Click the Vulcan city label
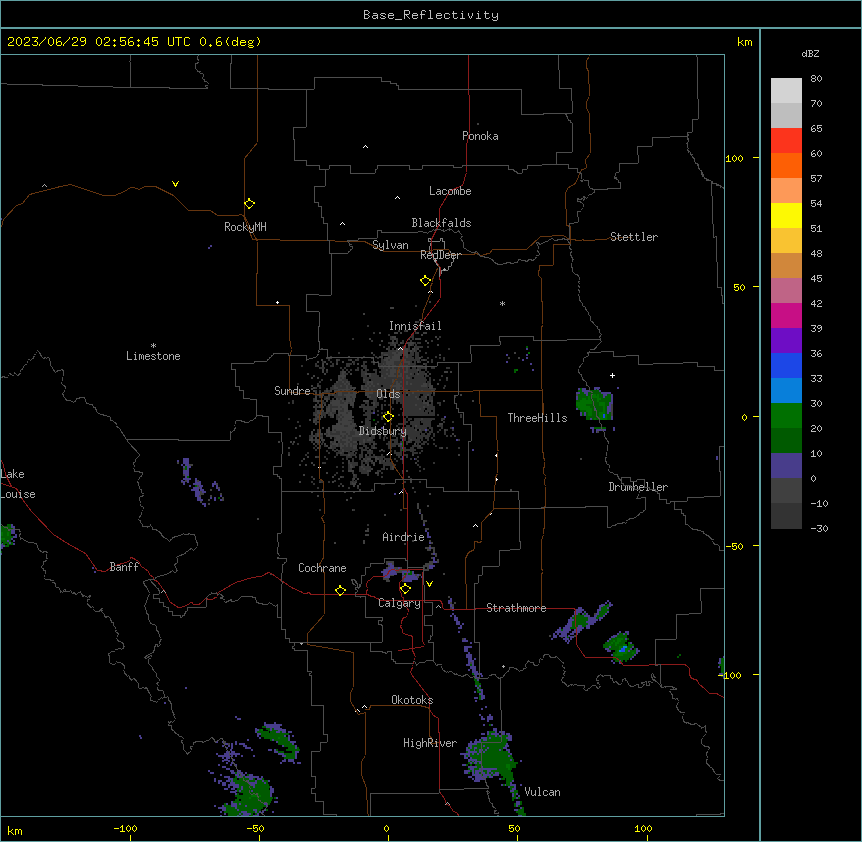This screenshot has height=842, width=862. [543, 792]
